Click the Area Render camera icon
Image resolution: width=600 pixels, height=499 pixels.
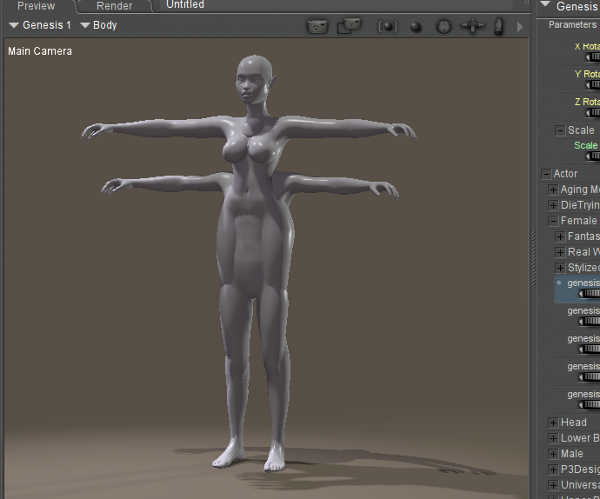(349, 26)
